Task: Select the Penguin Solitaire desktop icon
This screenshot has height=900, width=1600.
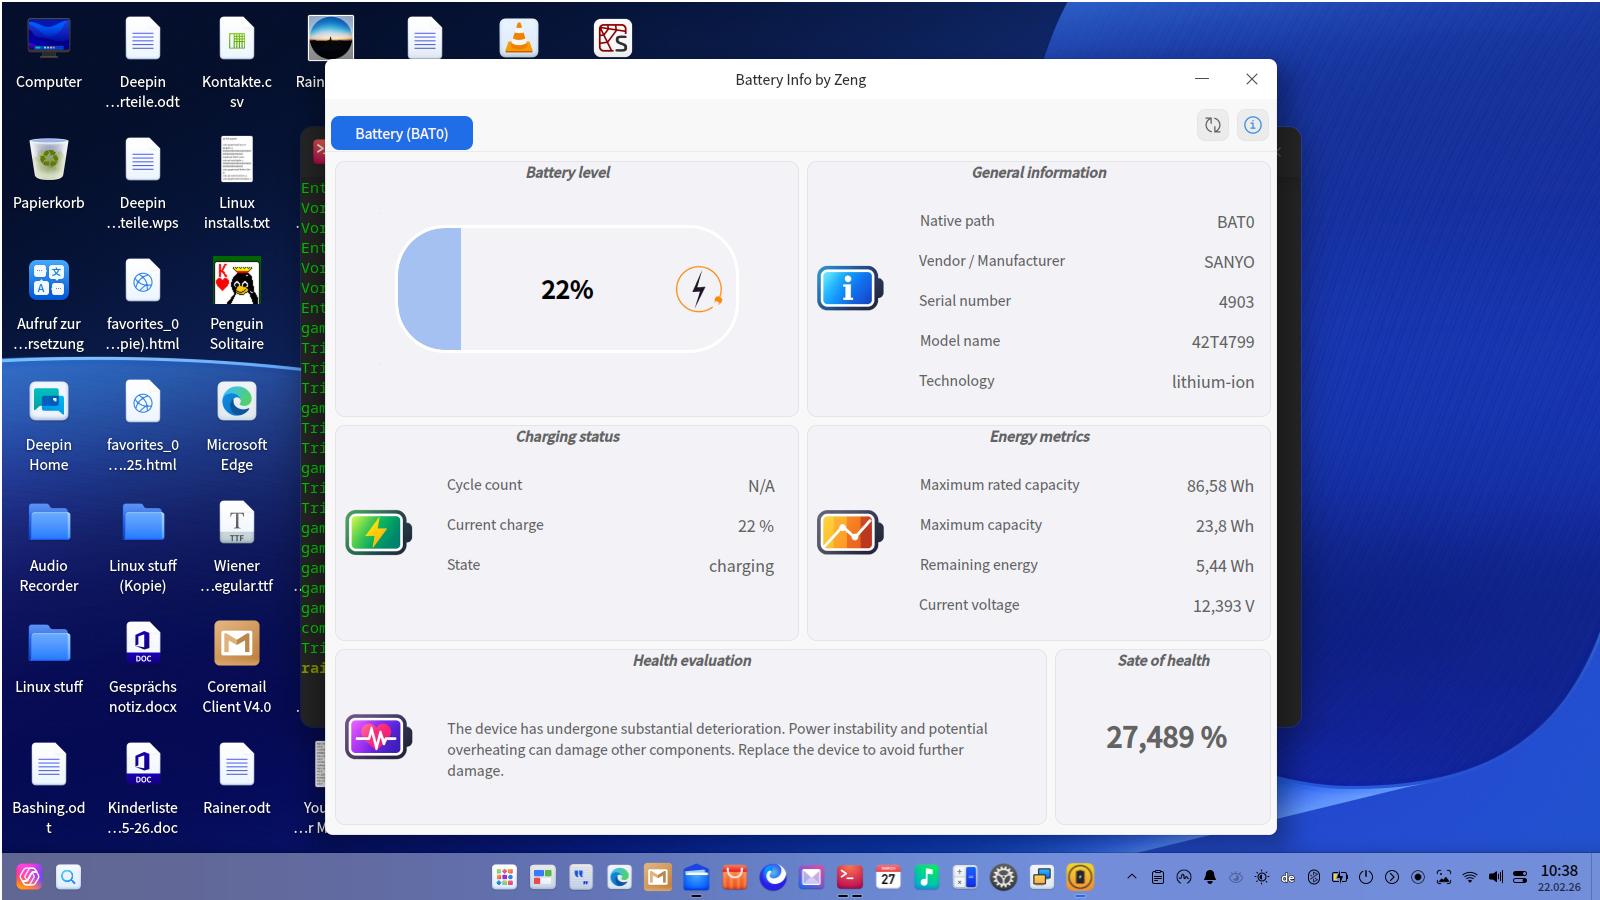Action: point(237,305)
